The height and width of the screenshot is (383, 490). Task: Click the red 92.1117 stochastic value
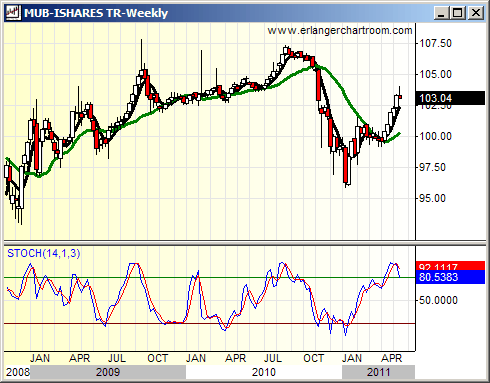click(x=450, y=266)
